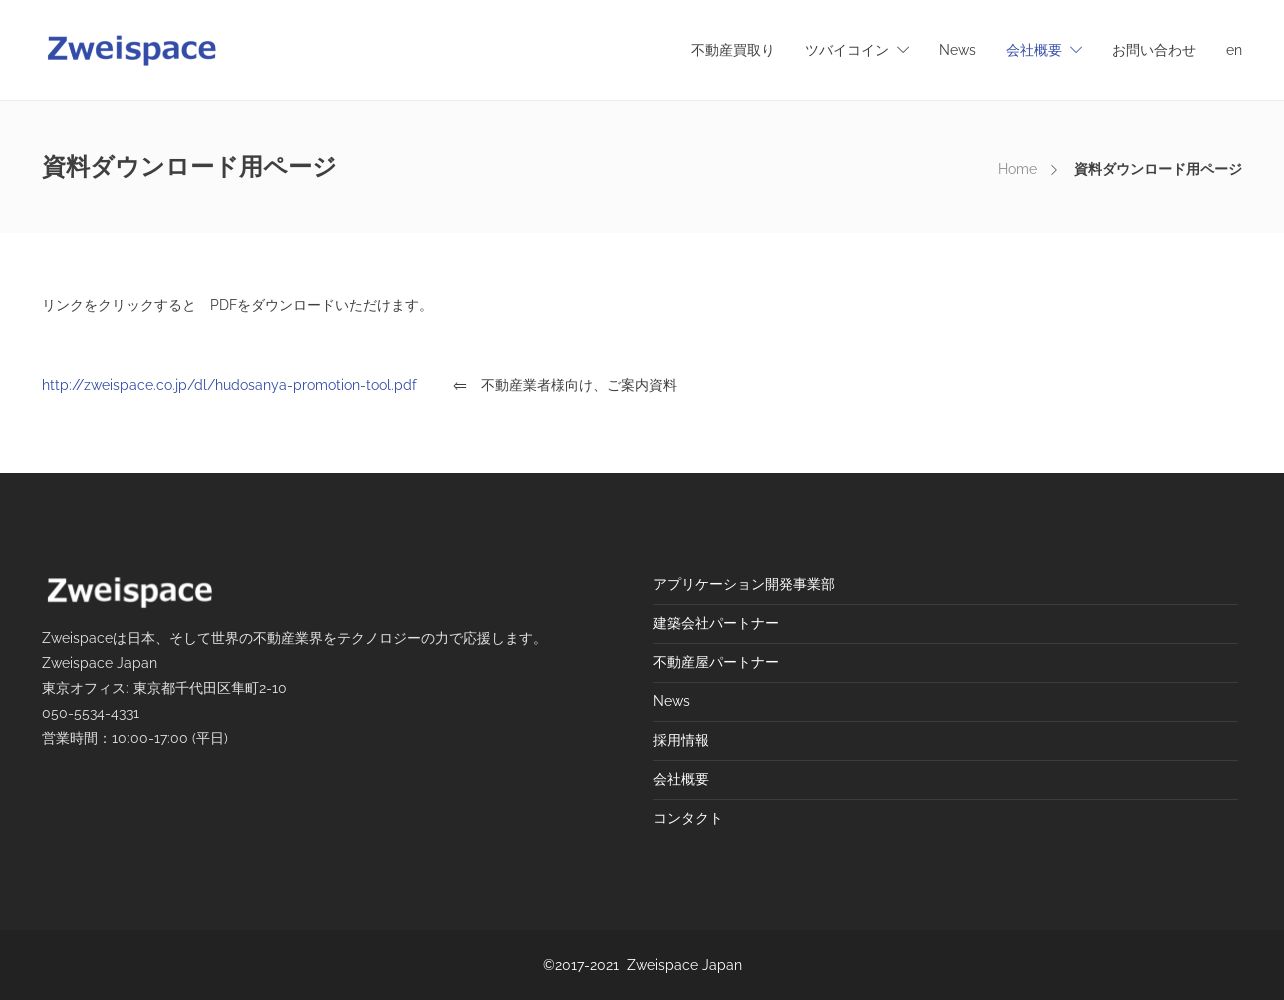The image size is (1284, 1000).
Task: Click the Zweispace logo in header
Action: click(131, 50)
